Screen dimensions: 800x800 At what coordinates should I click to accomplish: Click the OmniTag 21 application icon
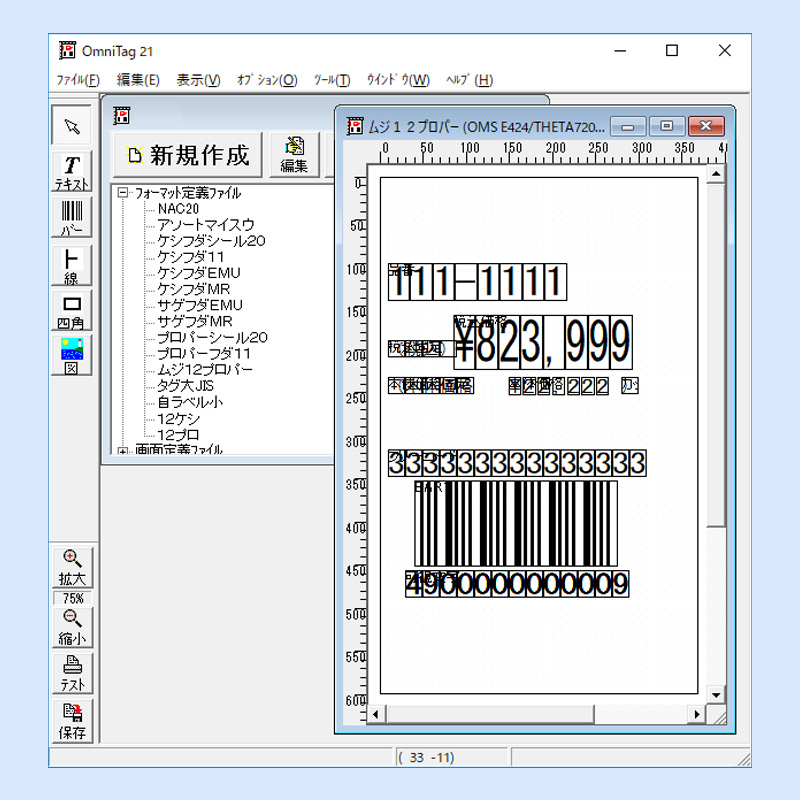[67, 51]
